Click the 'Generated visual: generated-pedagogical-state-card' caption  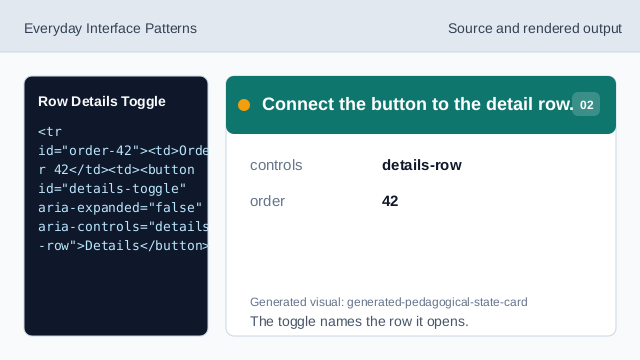(x=389, y=302)
